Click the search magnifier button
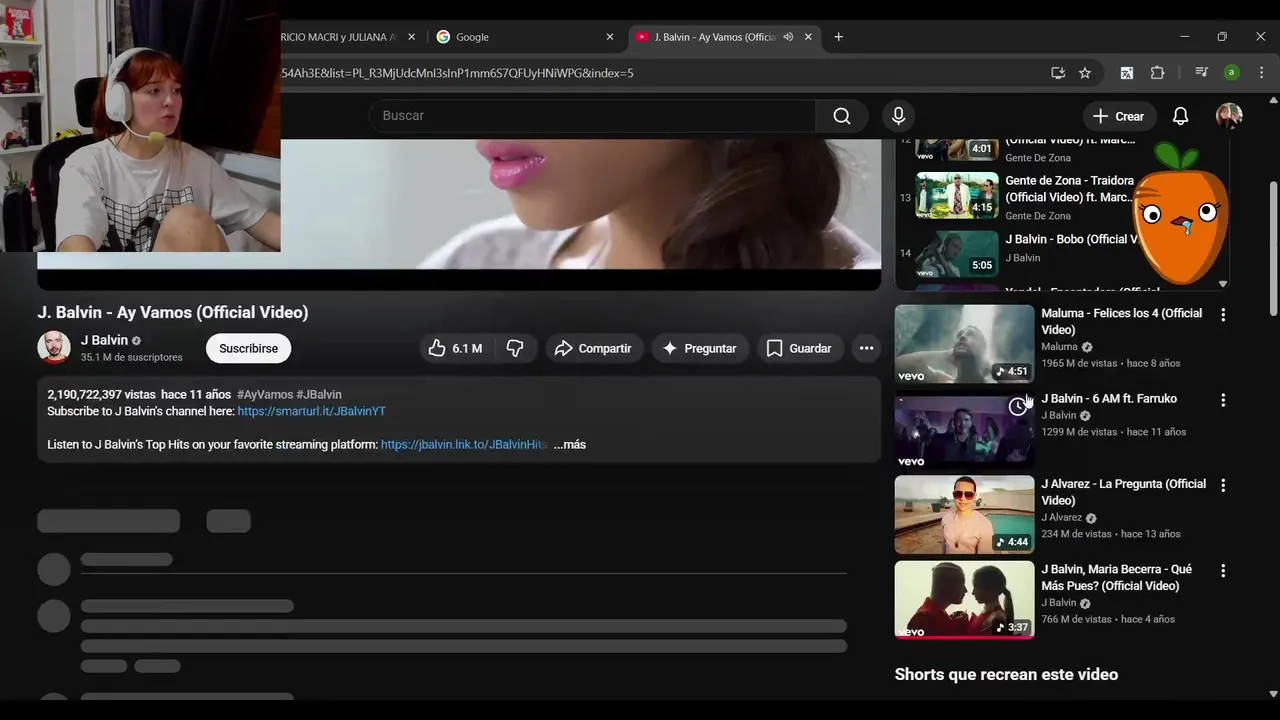1280x720 pixels. pyautogui.click(x=842, y=116)
